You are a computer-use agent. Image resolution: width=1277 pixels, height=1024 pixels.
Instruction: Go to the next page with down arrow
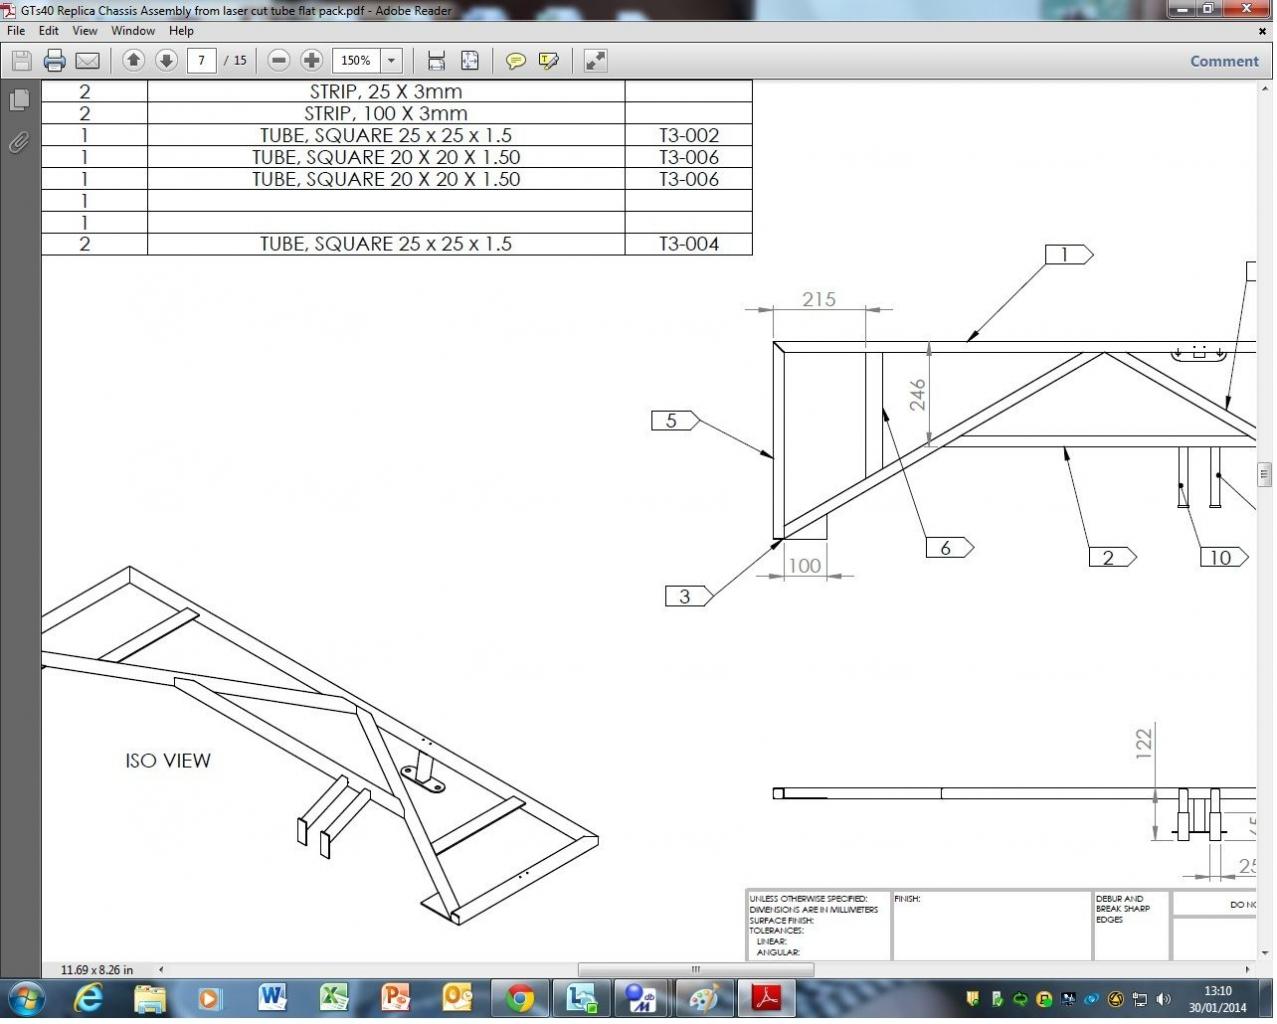[166, 61]
